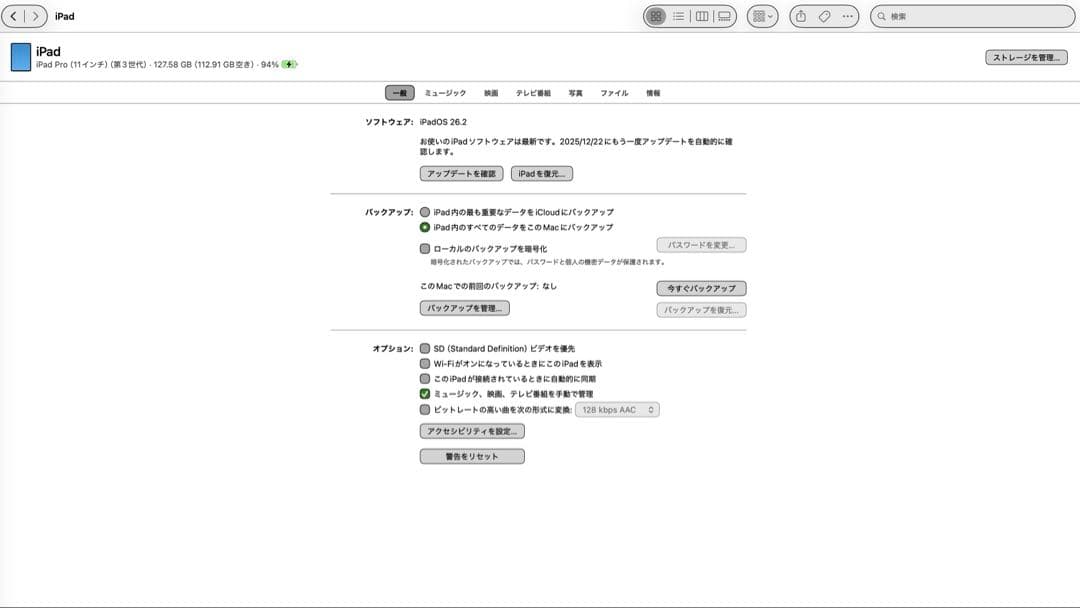Click the battery charging status indicator
The width and height of the screenshot is (1080, 608).
[289, 63]
